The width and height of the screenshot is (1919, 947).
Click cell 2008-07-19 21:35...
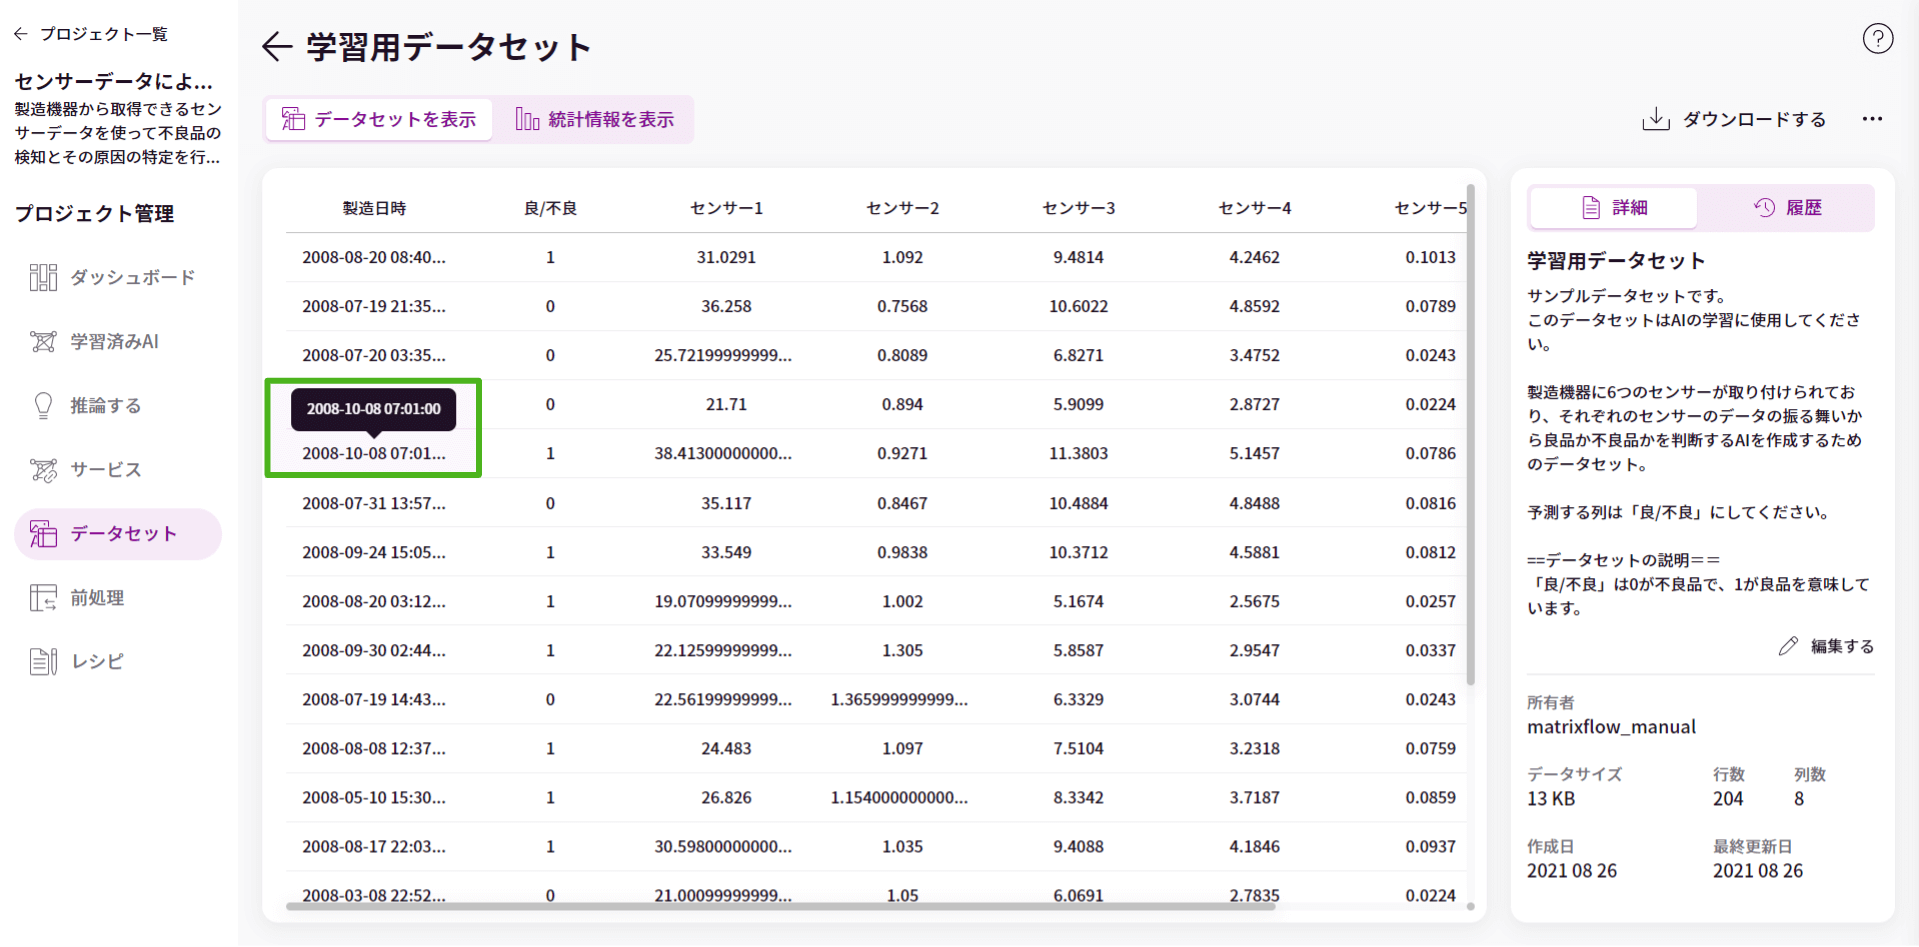(374, 306)
